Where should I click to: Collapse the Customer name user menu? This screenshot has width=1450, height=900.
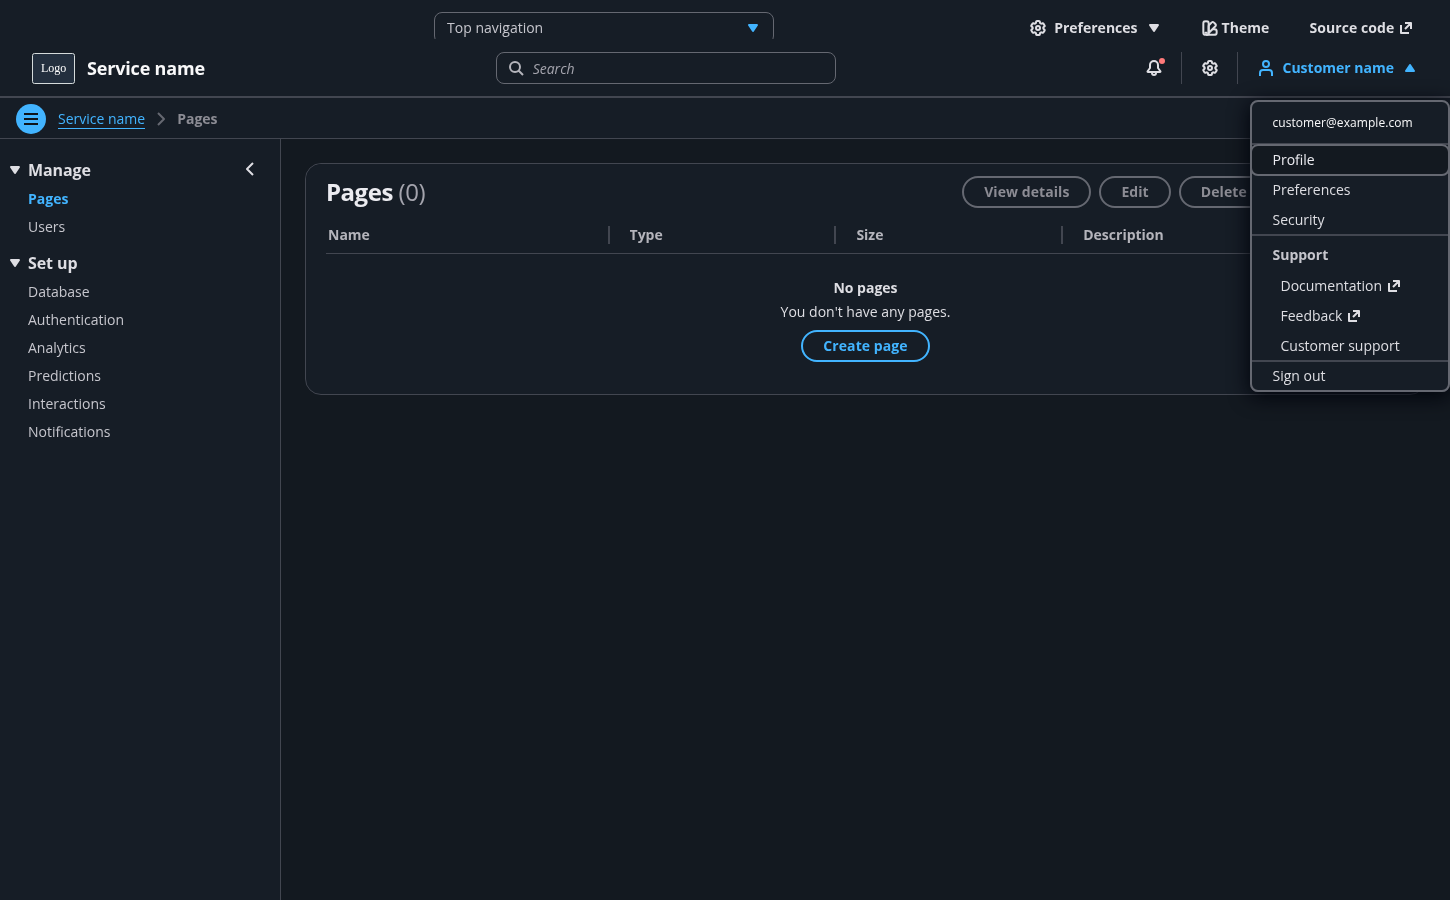pyautogui.click(x=1336, y=68)
